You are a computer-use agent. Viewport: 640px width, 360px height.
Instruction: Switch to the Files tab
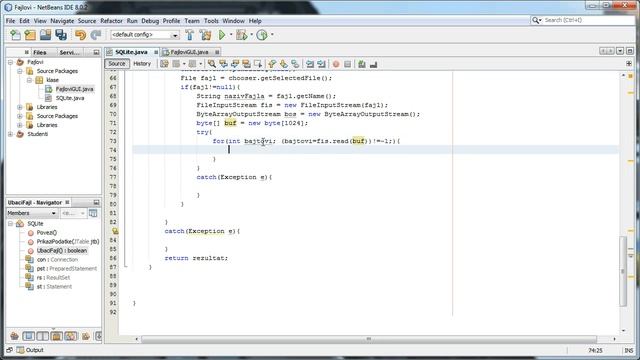pyautogui.click(x=40, y=52)
